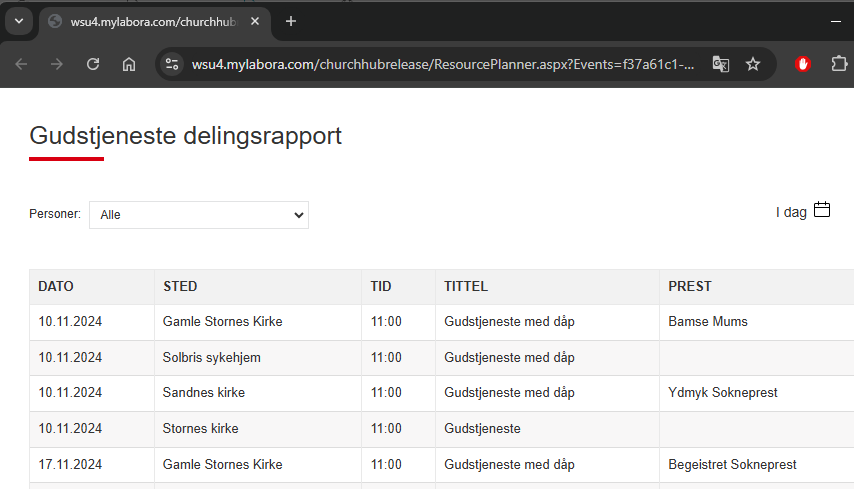Click the address bar URL field
Viewport: 854px width, 489px height.
(440, 64)
